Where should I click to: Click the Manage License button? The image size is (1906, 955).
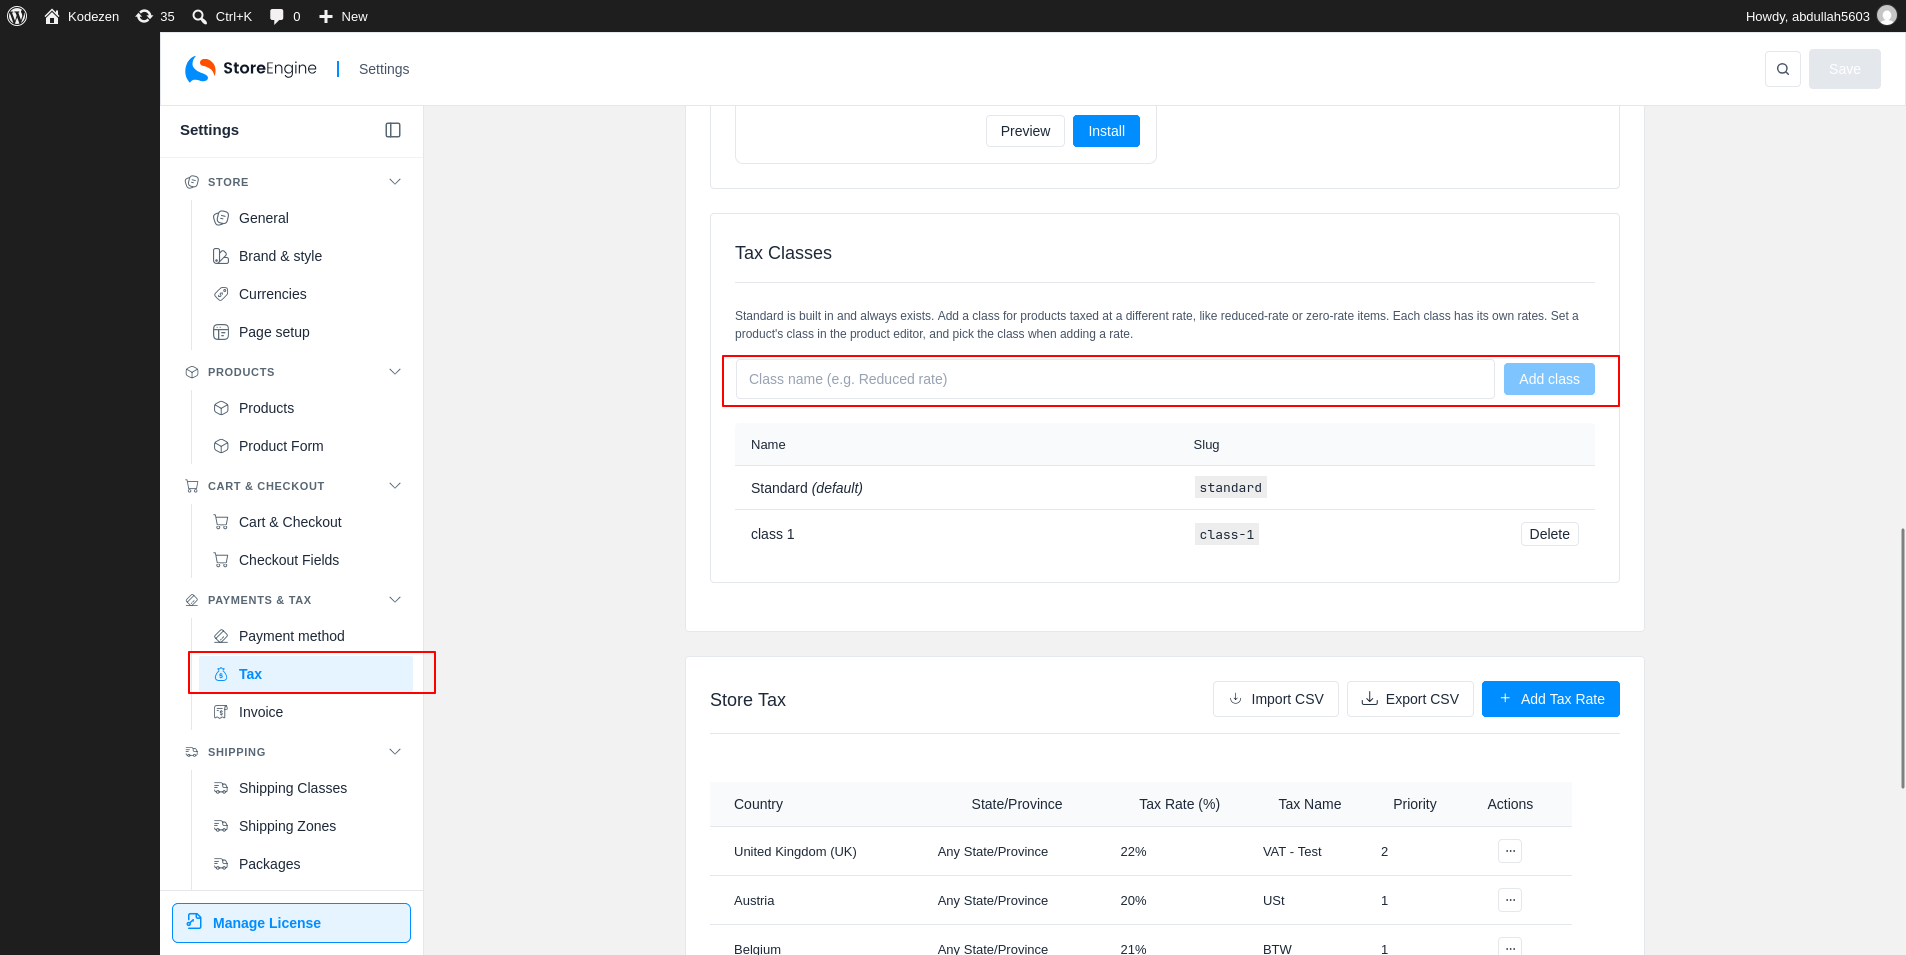point(291,923)
